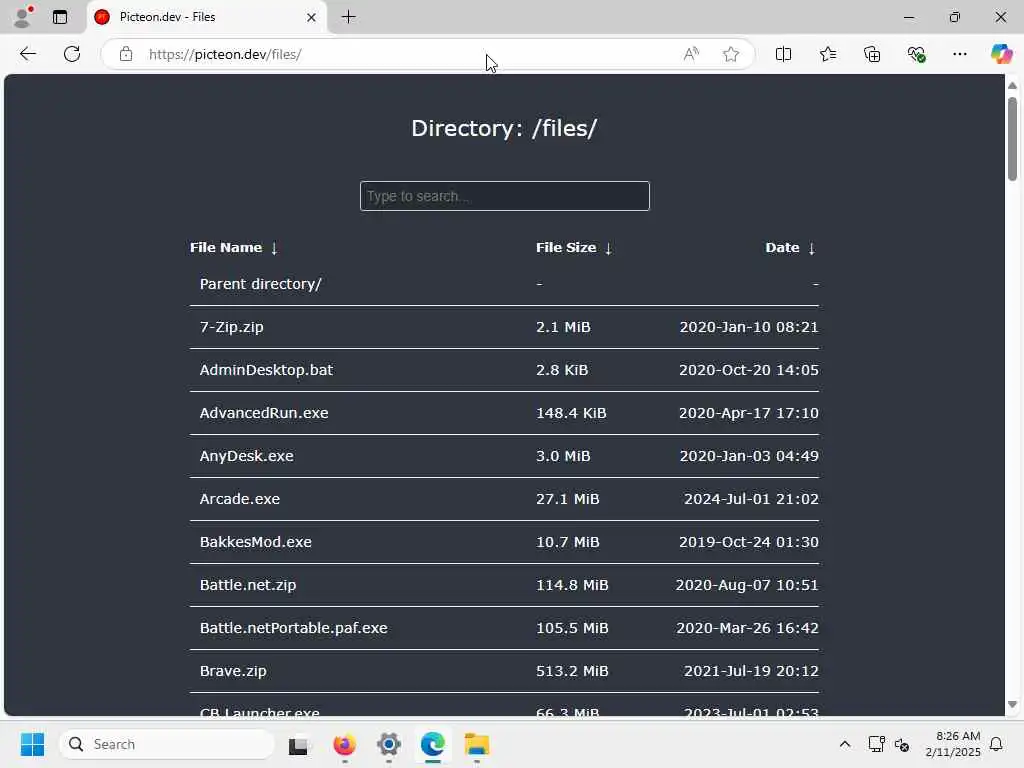Open File Explorer from taskbar

(x=477, y=744)
